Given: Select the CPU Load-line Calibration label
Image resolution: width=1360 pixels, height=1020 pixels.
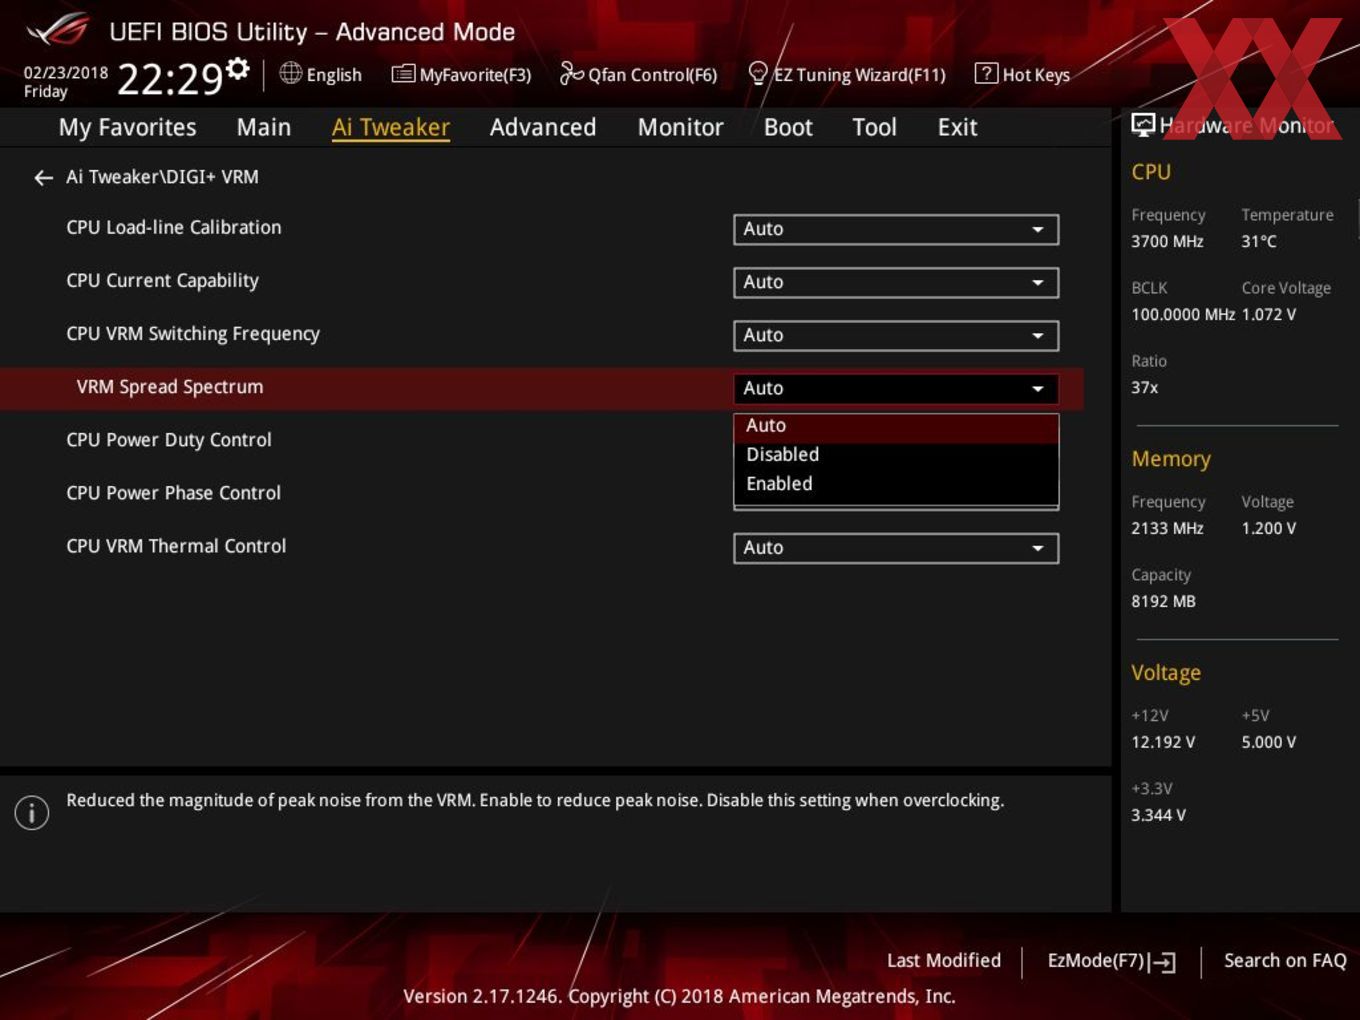Looking at the screenshot, I should point(174,227).
